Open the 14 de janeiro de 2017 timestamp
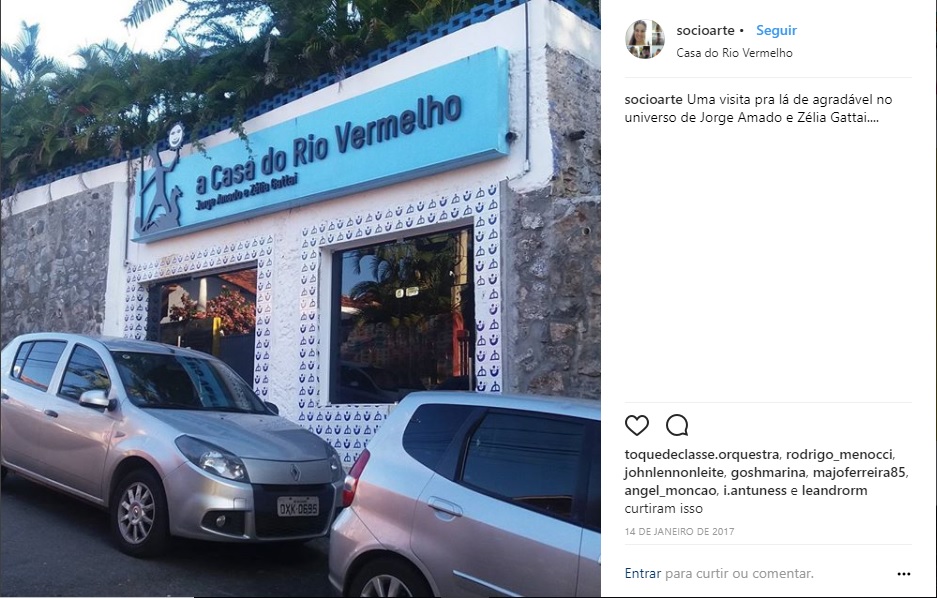 [679, 531]
